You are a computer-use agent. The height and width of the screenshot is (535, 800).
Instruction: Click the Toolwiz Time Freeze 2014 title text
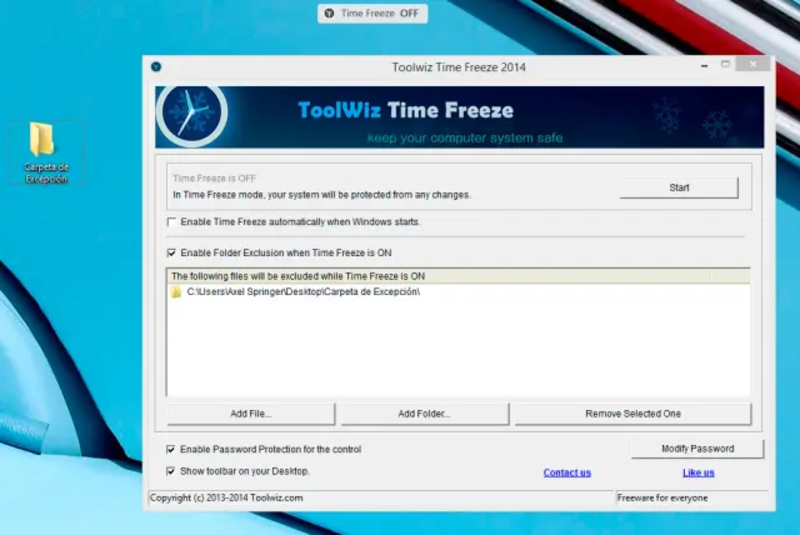(x=459, y=67)
